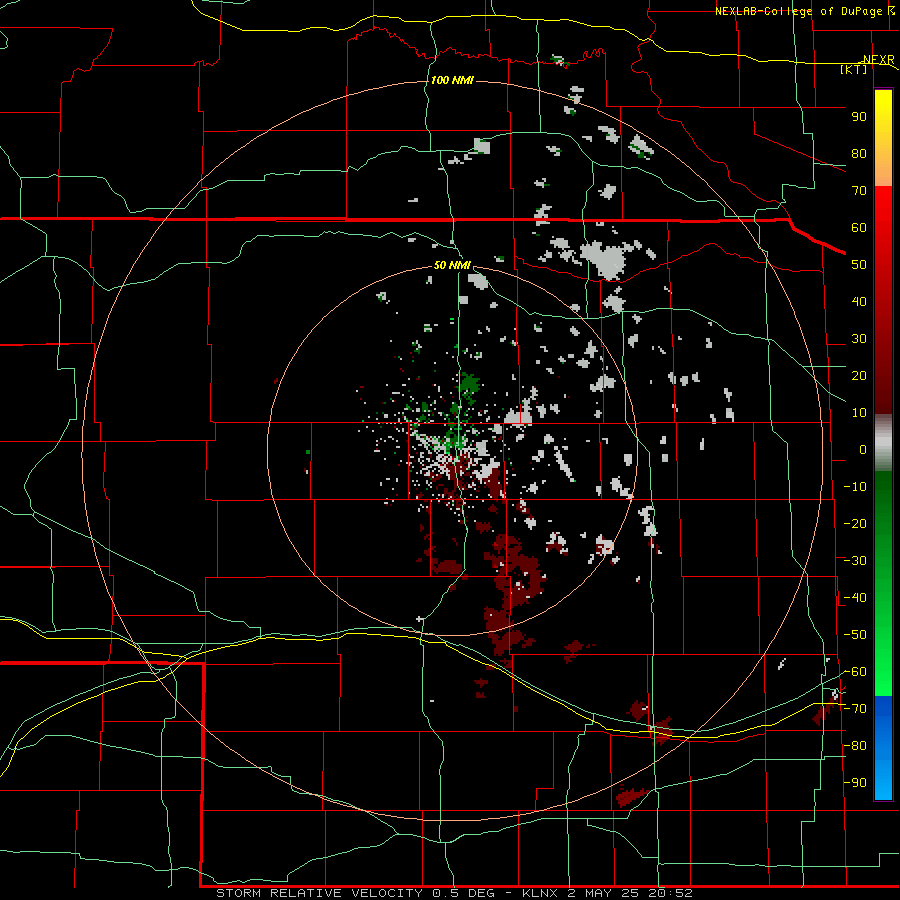Click the "100 NMI" range ring label
The width and height of the screenshot is (900, 900).
[x=452, y=80]
